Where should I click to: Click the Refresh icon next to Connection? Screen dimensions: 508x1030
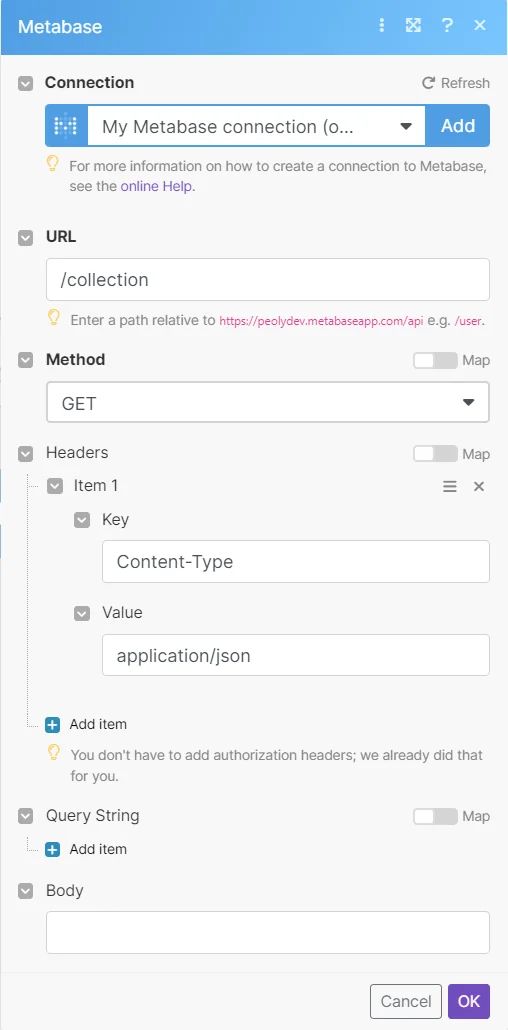[x=428, y=83]
